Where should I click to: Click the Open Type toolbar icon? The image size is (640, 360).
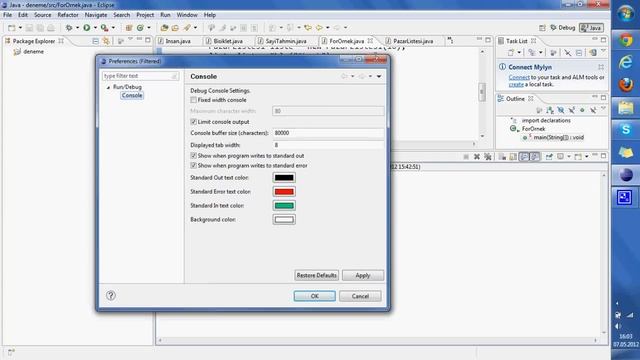[164, 28]
